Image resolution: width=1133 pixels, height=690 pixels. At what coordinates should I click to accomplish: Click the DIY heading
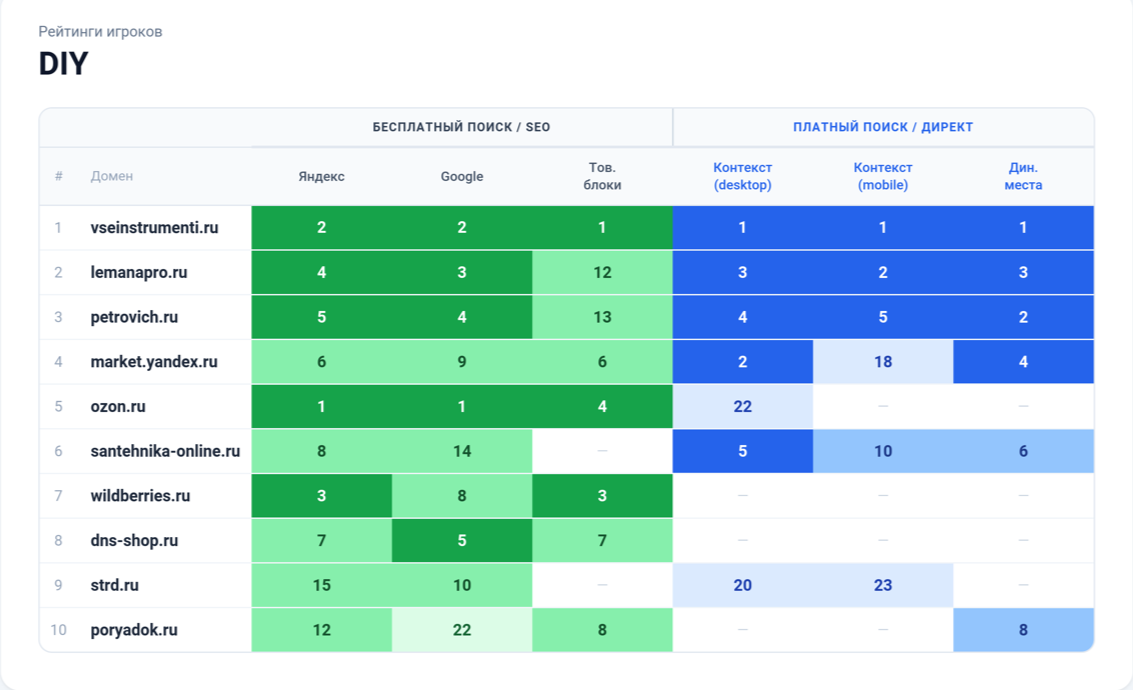pyautogui.click(x=64, y=64)
